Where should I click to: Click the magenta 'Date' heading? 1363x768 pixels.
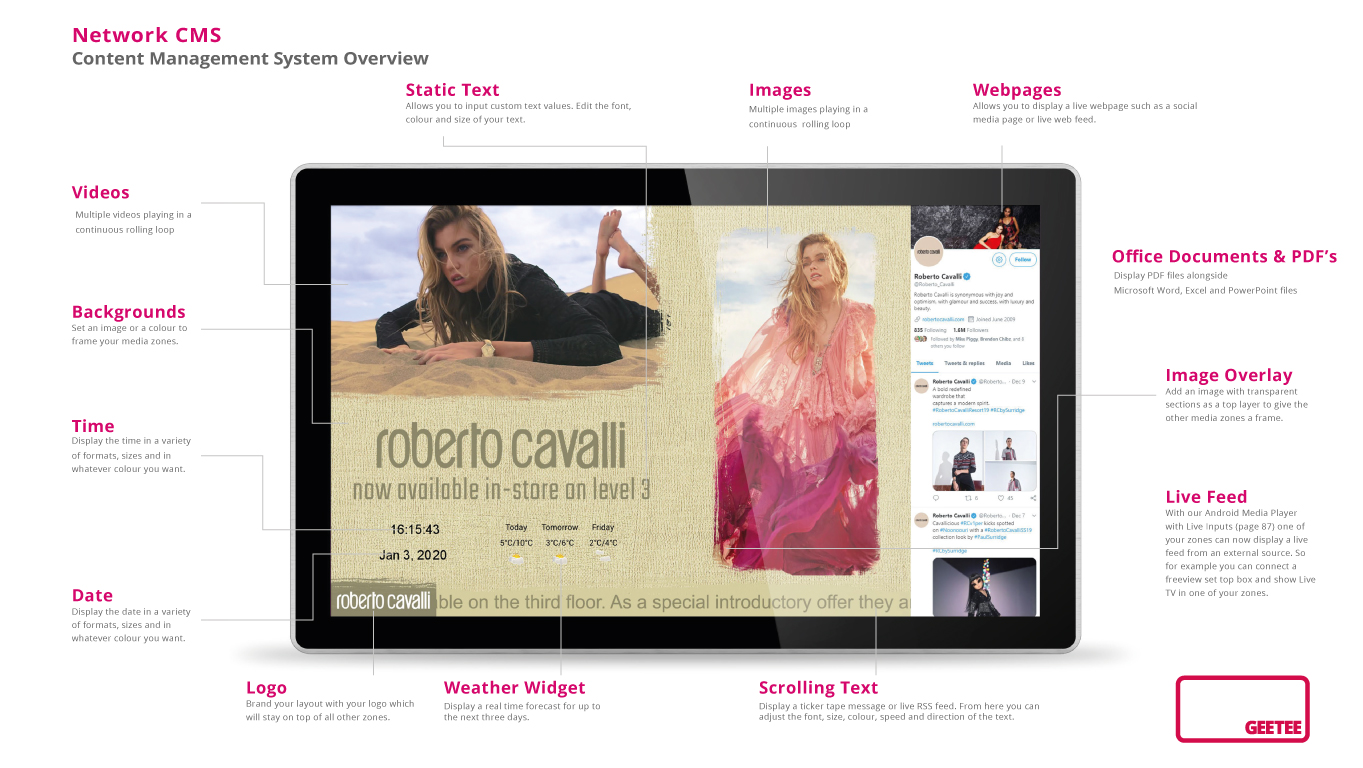[x=92, y=595]
